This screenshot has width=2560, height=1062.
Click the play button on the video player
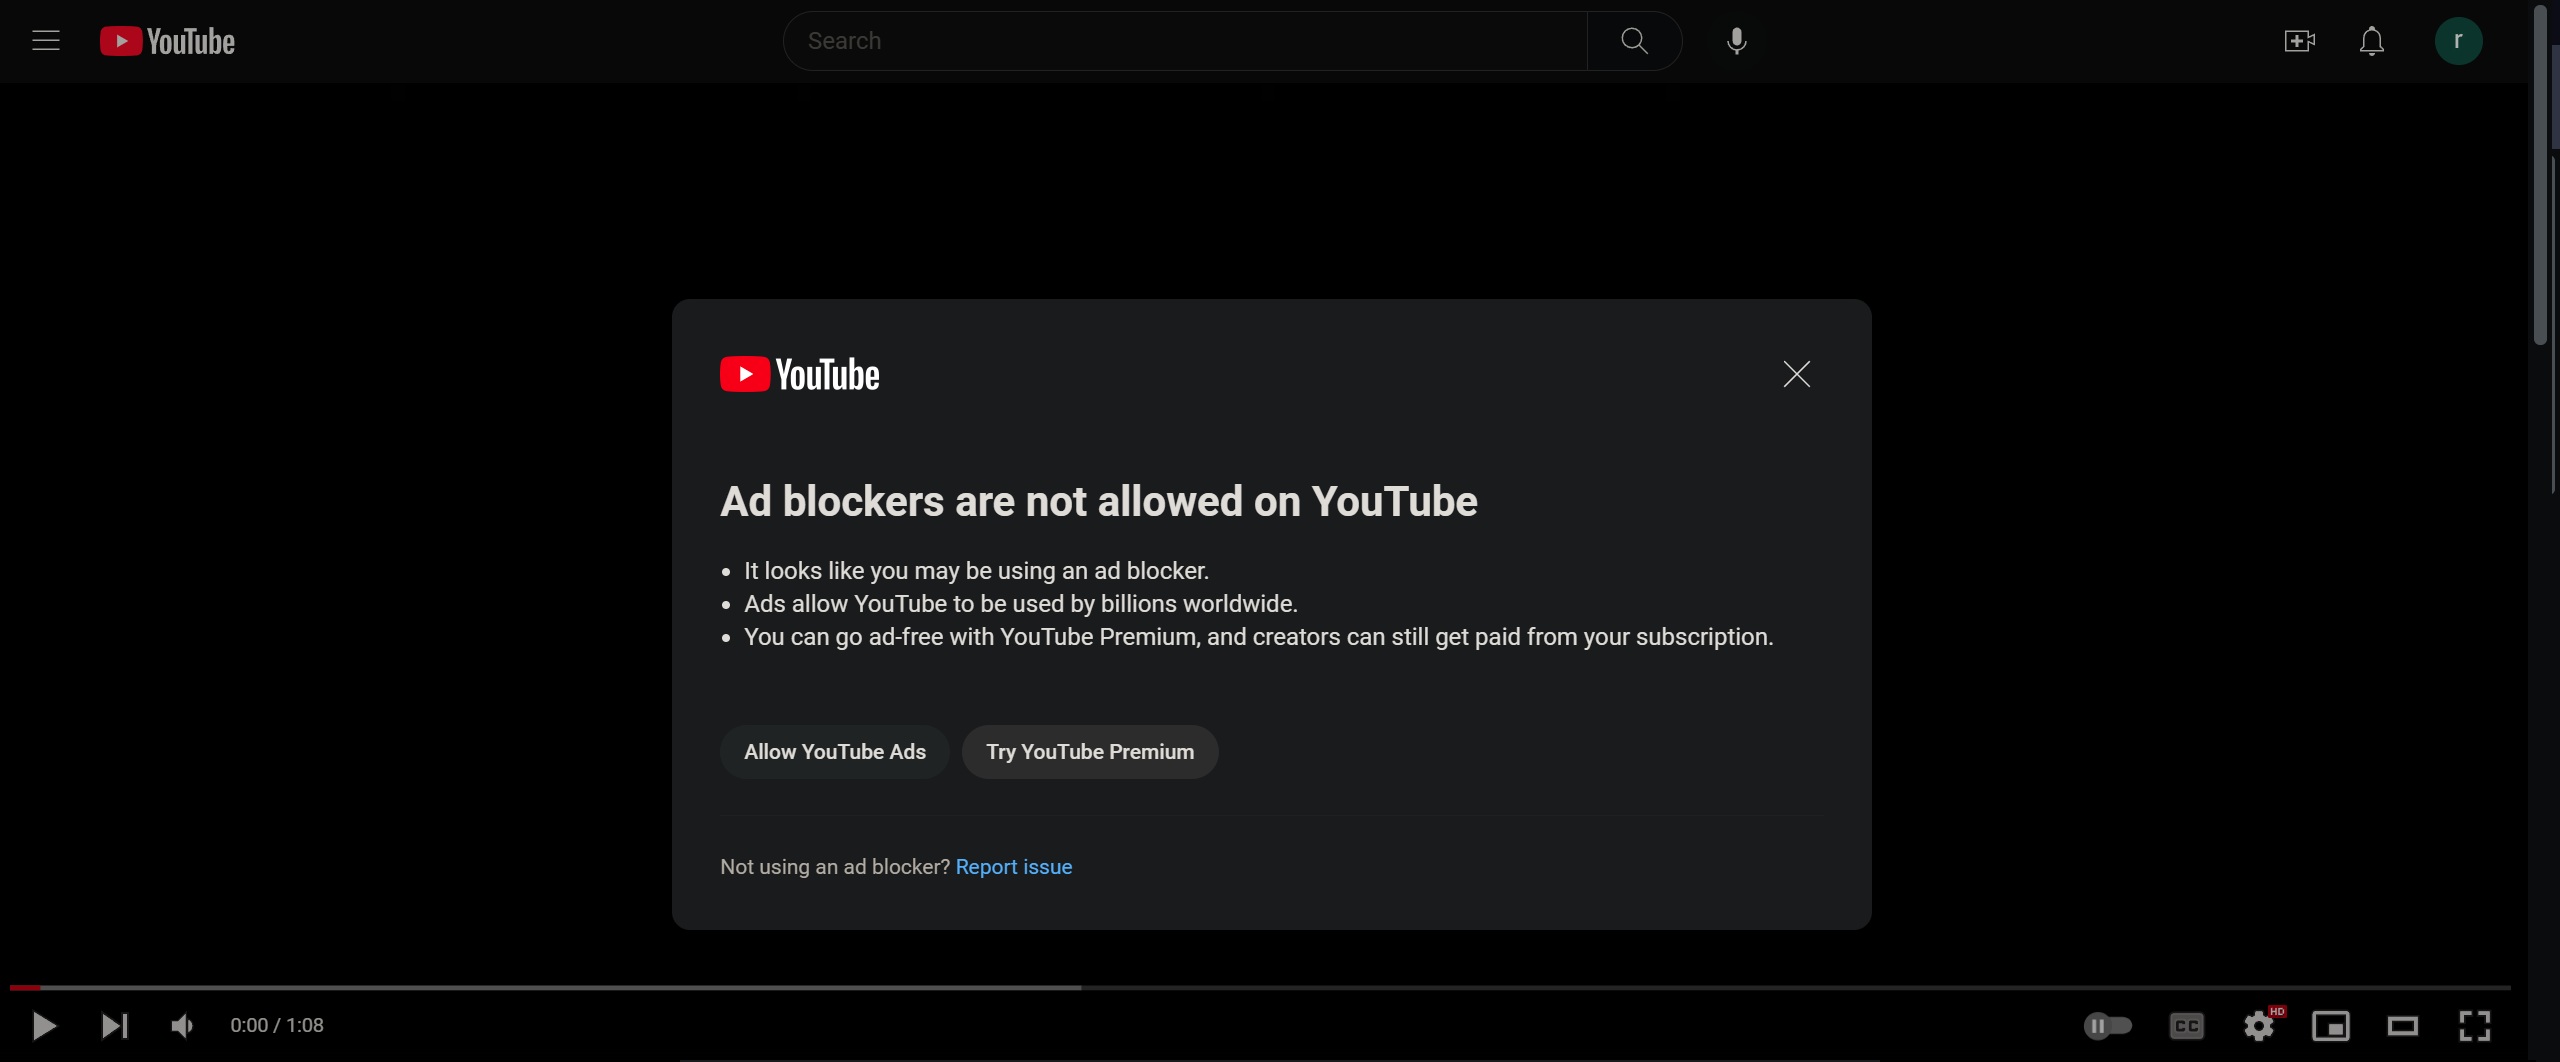pyautogui.click(x=43, y=1025)
